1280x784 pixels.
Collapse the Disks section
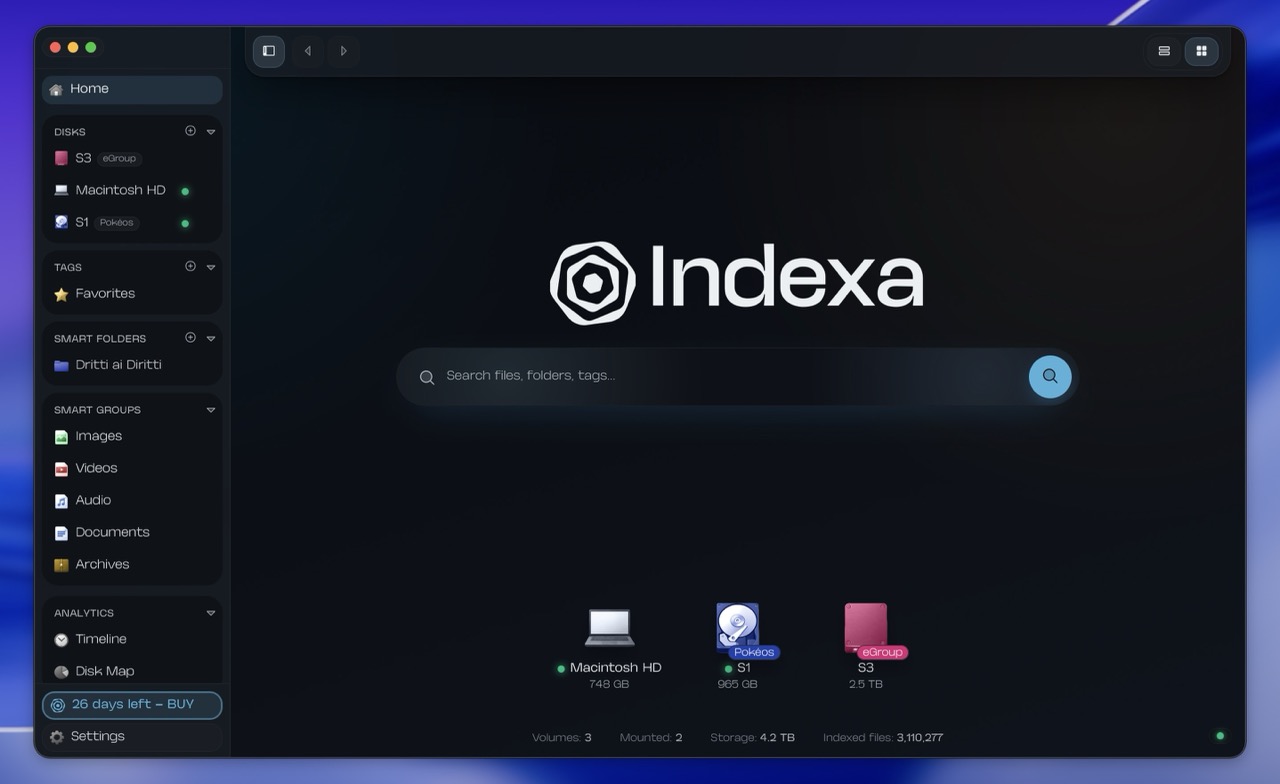coord(211,132)
